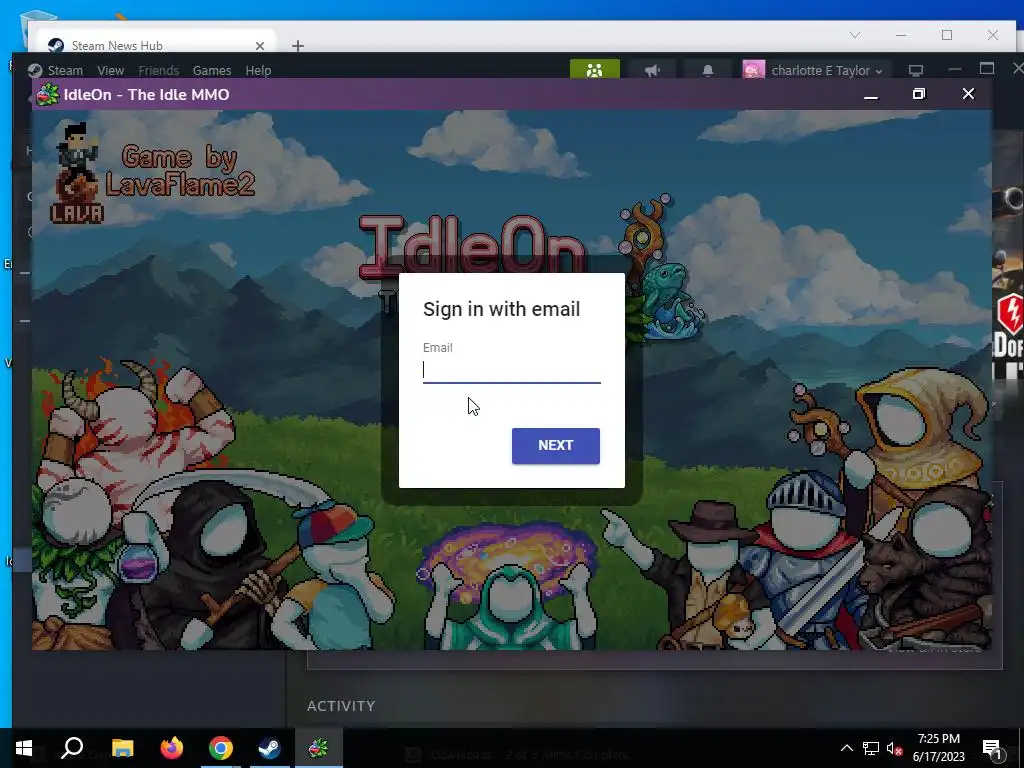This screenshot has width=1024, height=768.
Task: Click the Email input field
Action: (x=511, y=370)
